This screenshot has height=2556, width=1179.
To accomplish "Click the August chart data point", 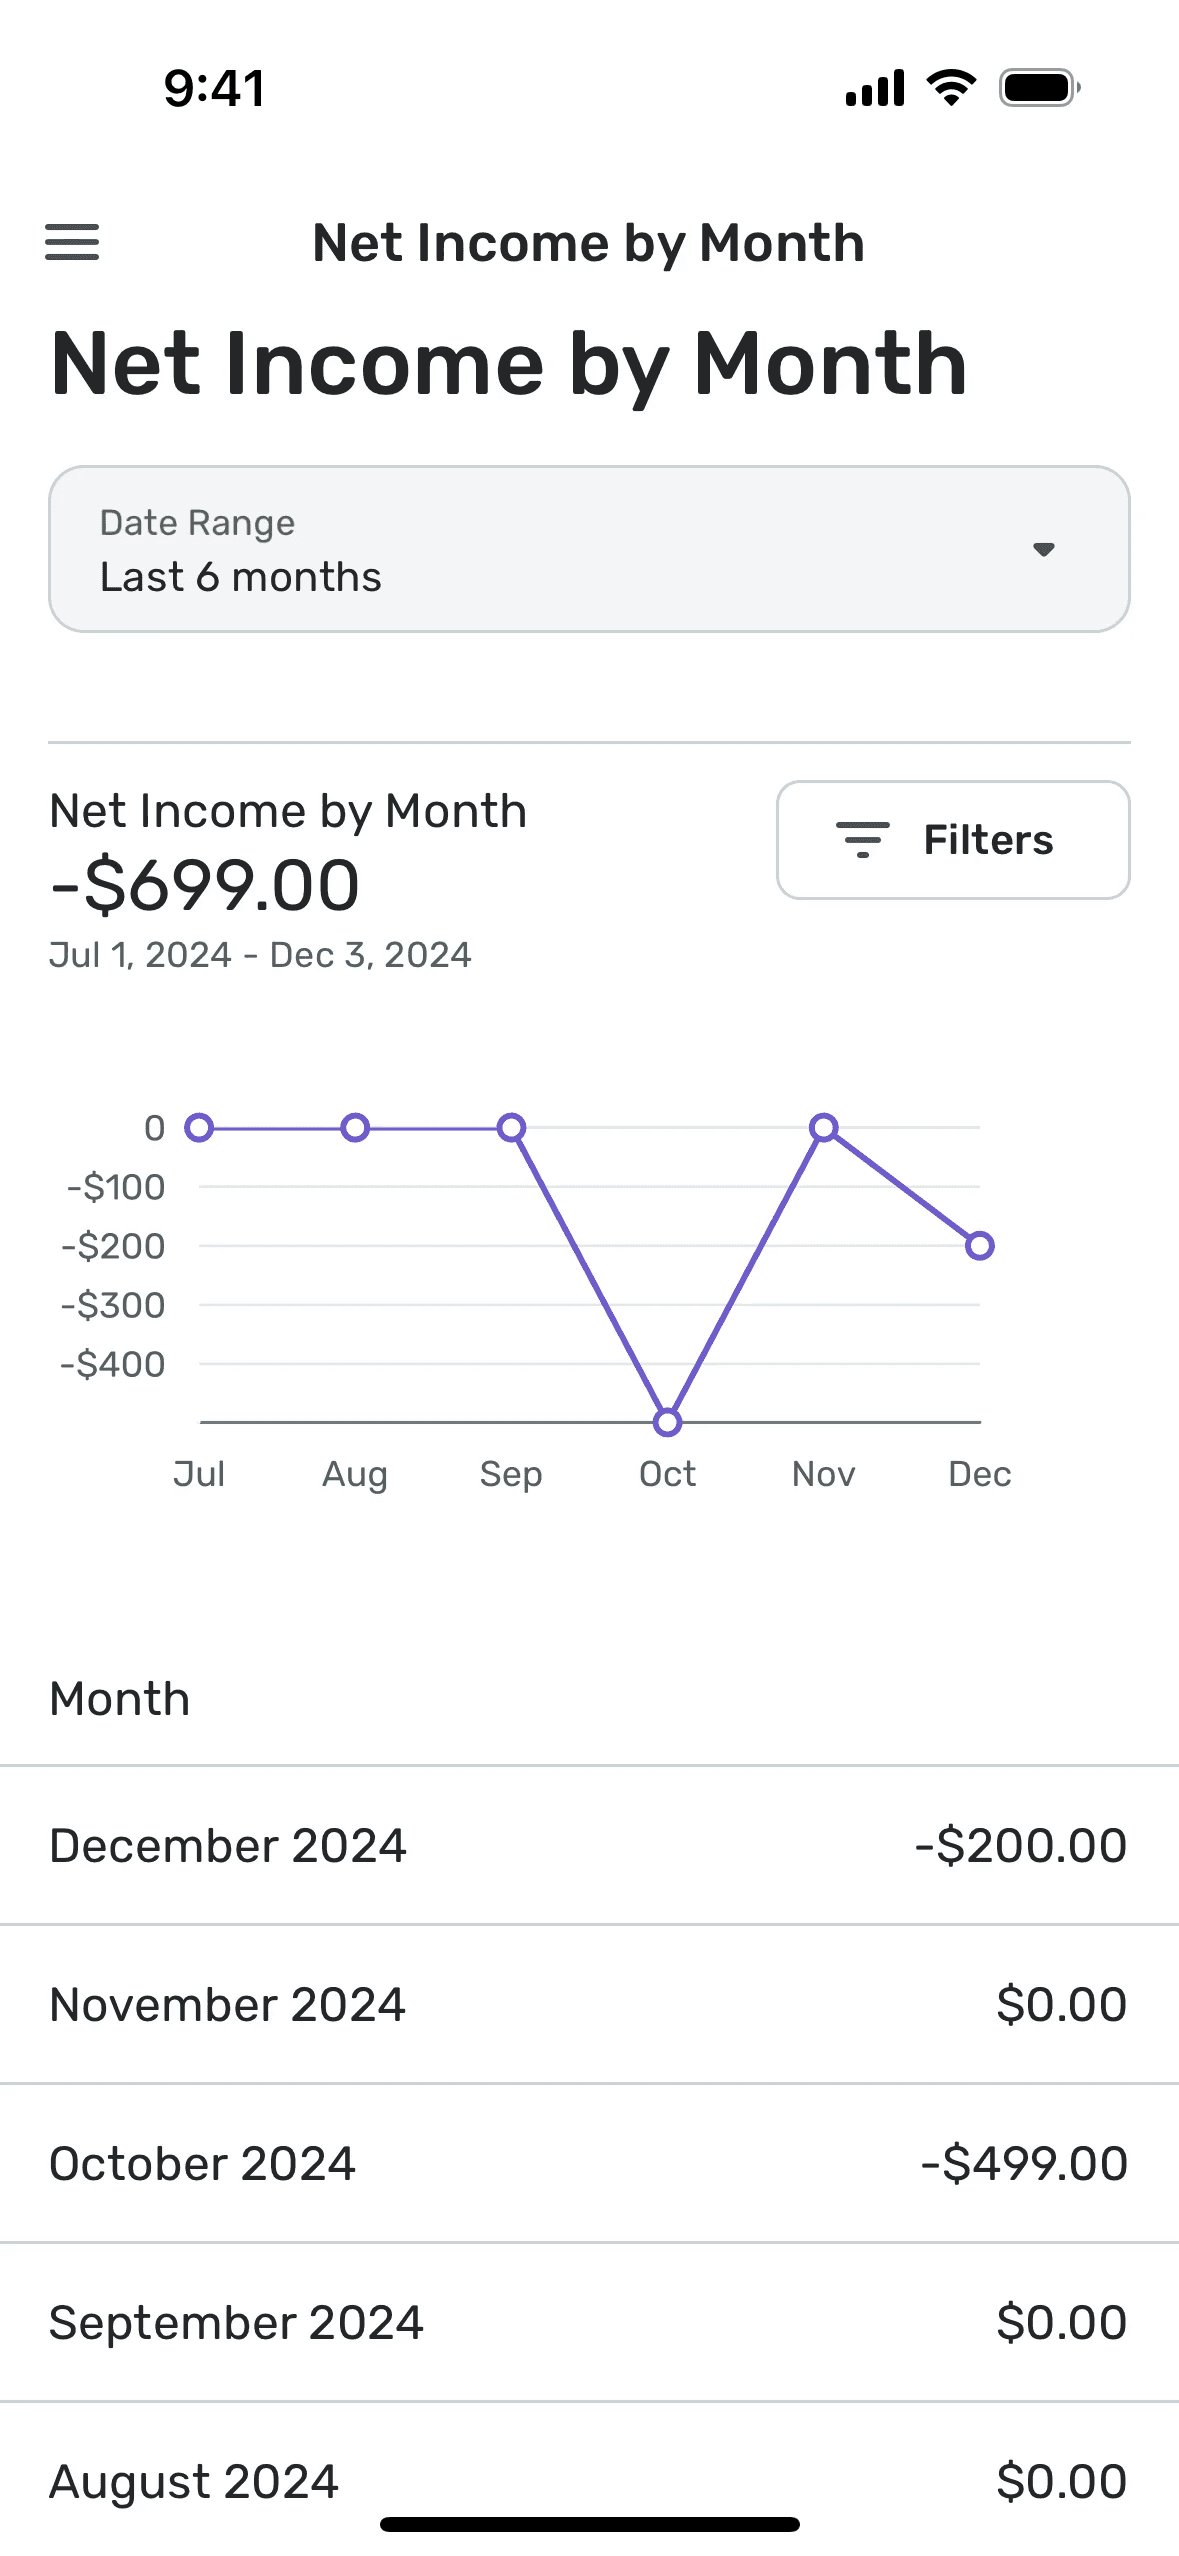I will (355, 1128).
